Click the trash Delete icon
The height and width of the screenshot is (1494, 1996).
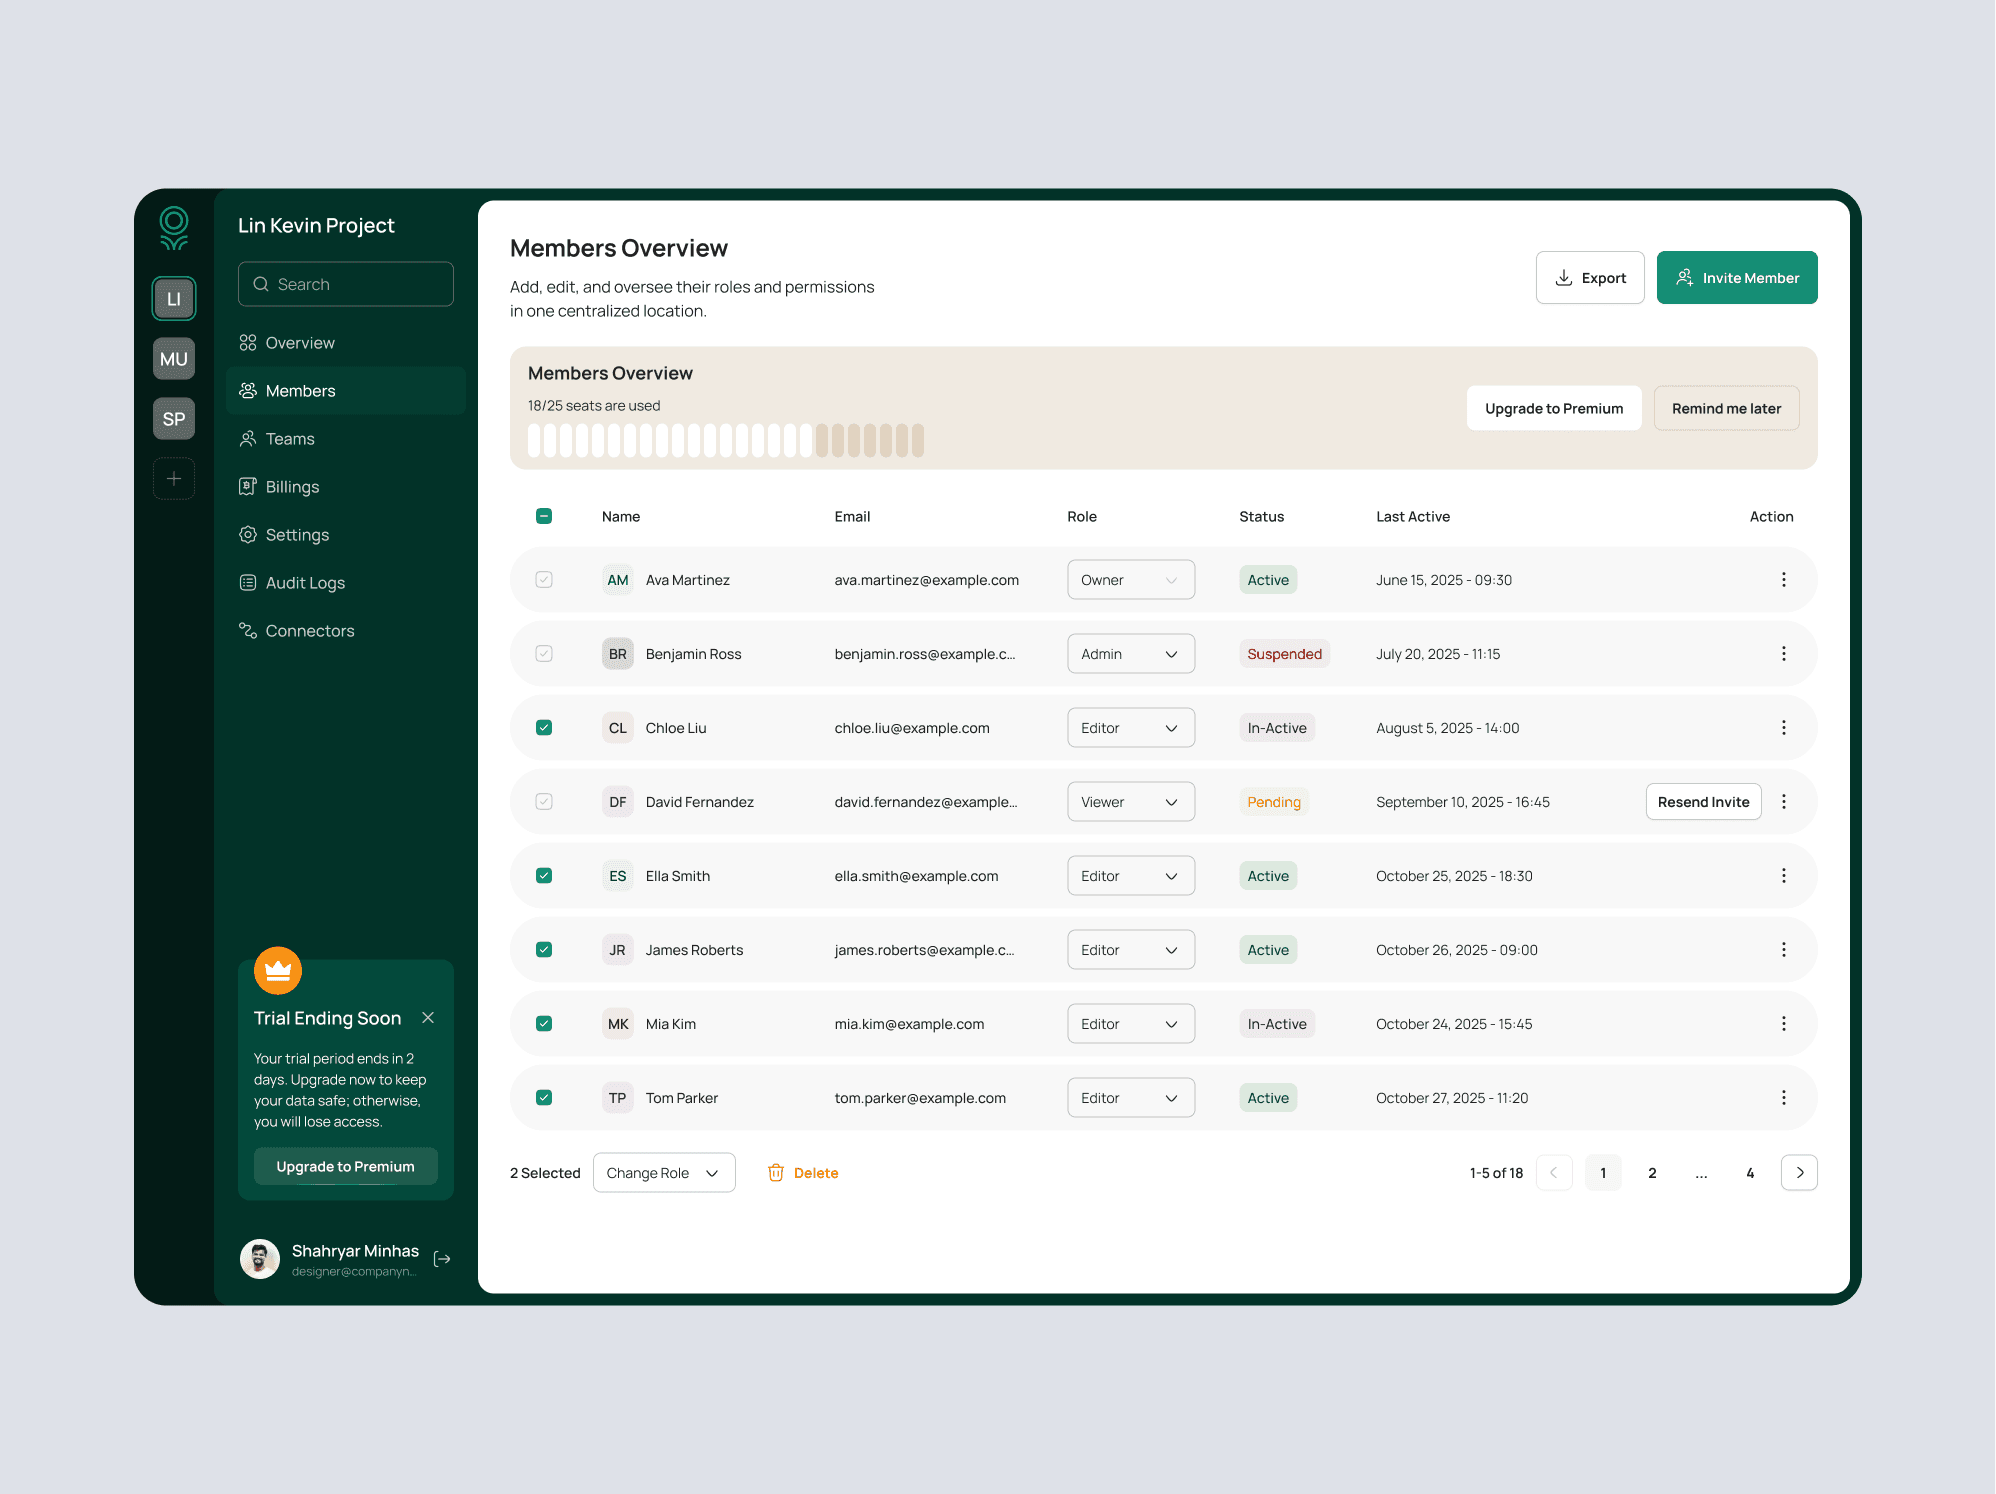[x=776, y=1173]
